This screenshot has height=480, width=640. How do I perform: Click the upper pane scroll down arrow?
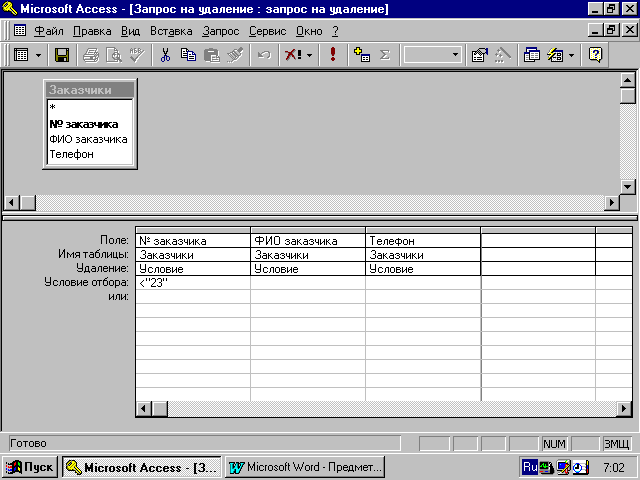tap(628, 187)
